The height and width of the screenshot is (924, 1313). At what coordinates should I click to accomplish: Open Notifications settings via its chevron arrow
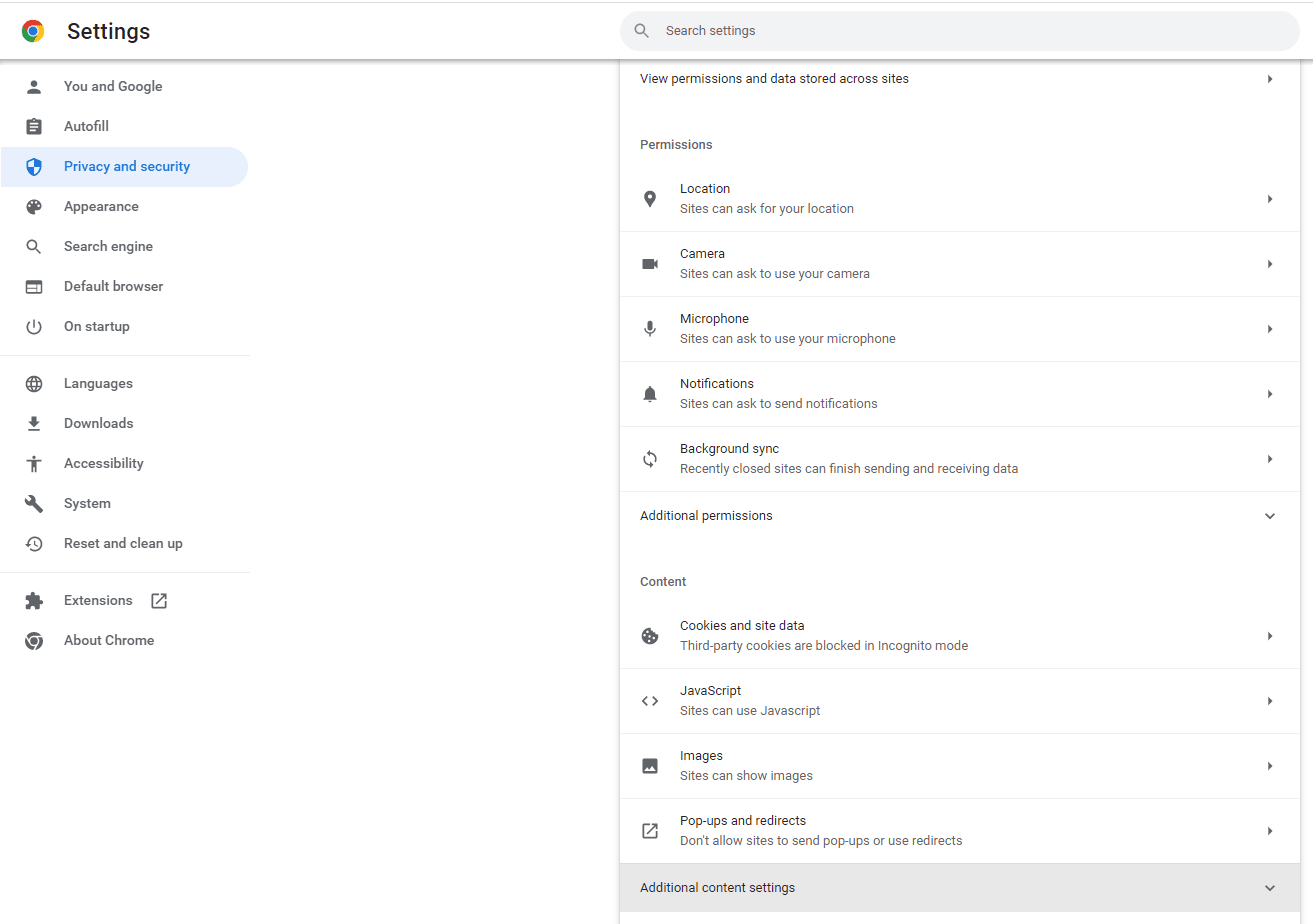[x=1270, y=393]
